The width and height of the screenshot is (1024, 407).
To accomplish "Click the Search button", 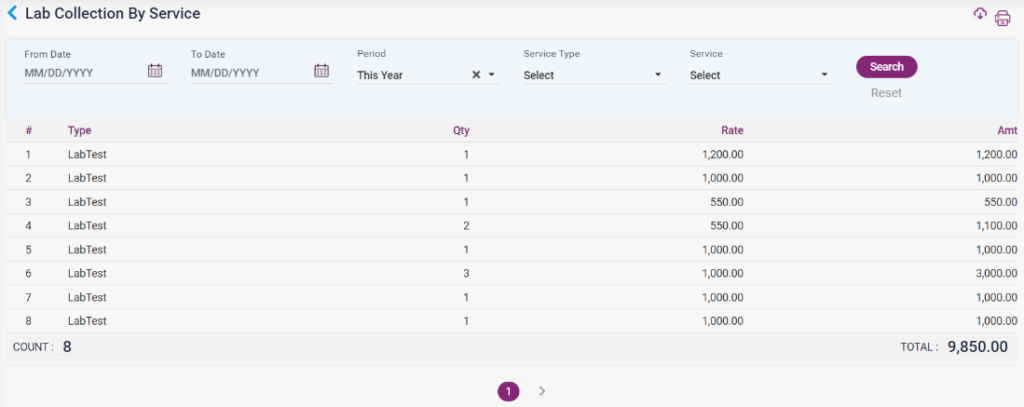I will 886,67.
